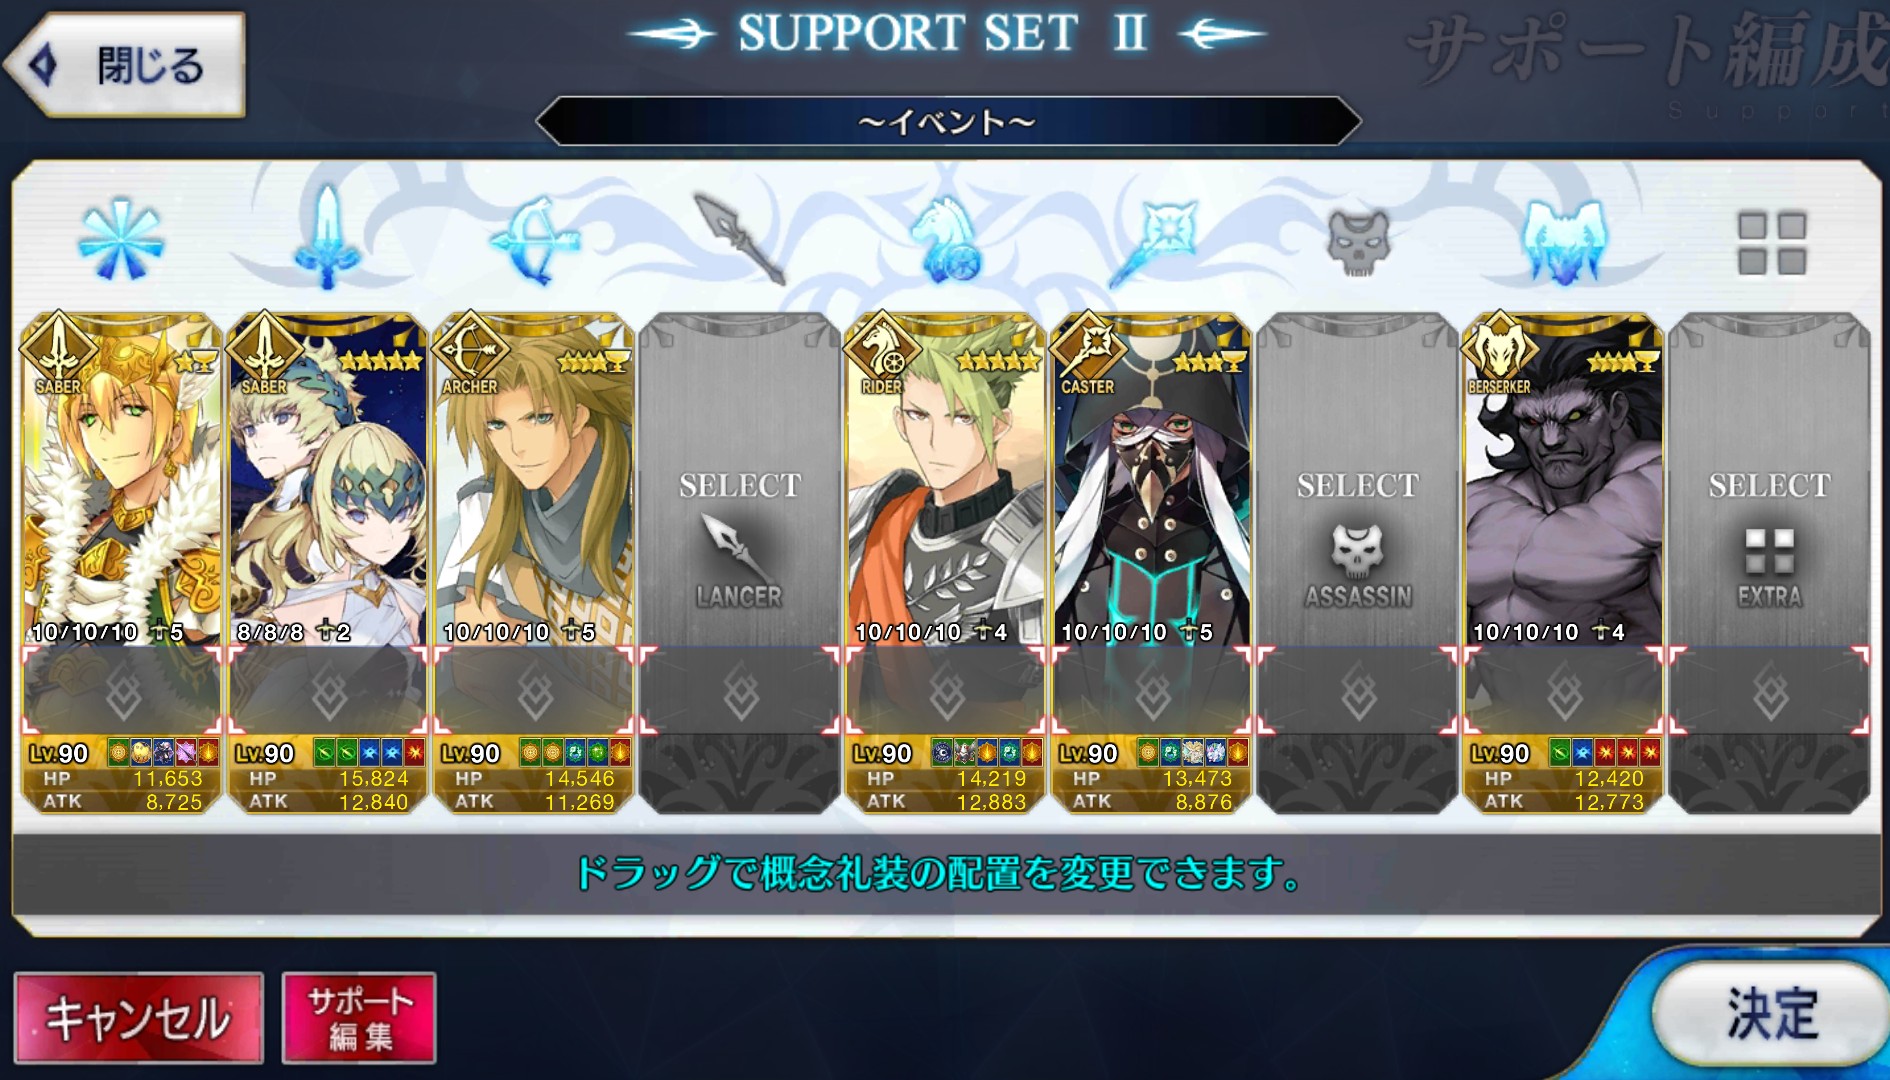Image resolution: width=1890 pixels, height=1080 pixels.
Task: Click the All-class snowflake icon
Action: pos(120,240)
